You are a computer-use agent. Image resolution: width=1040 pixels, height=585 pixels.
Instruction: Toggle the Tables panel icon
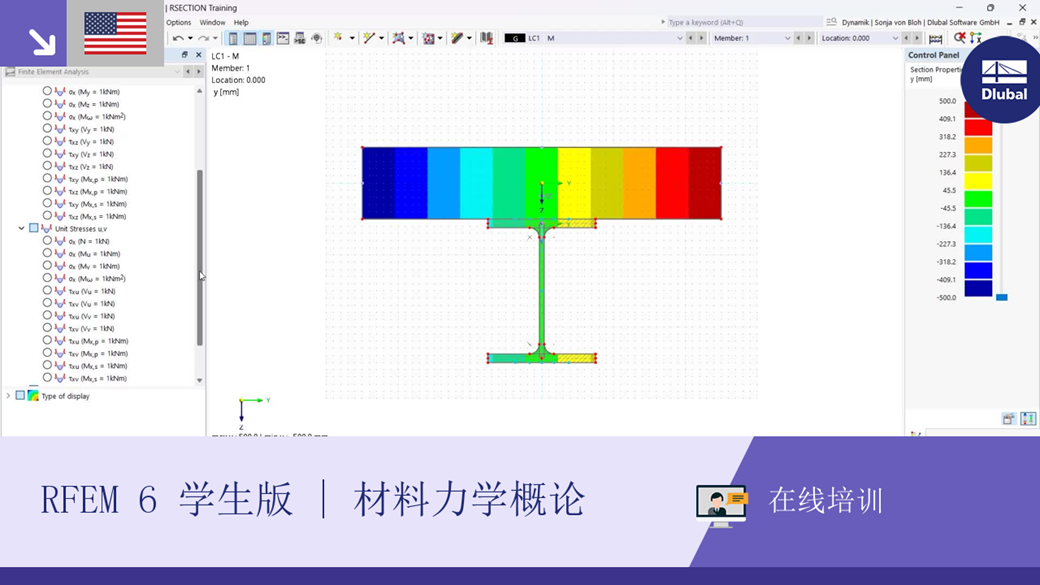coord(249,38)
